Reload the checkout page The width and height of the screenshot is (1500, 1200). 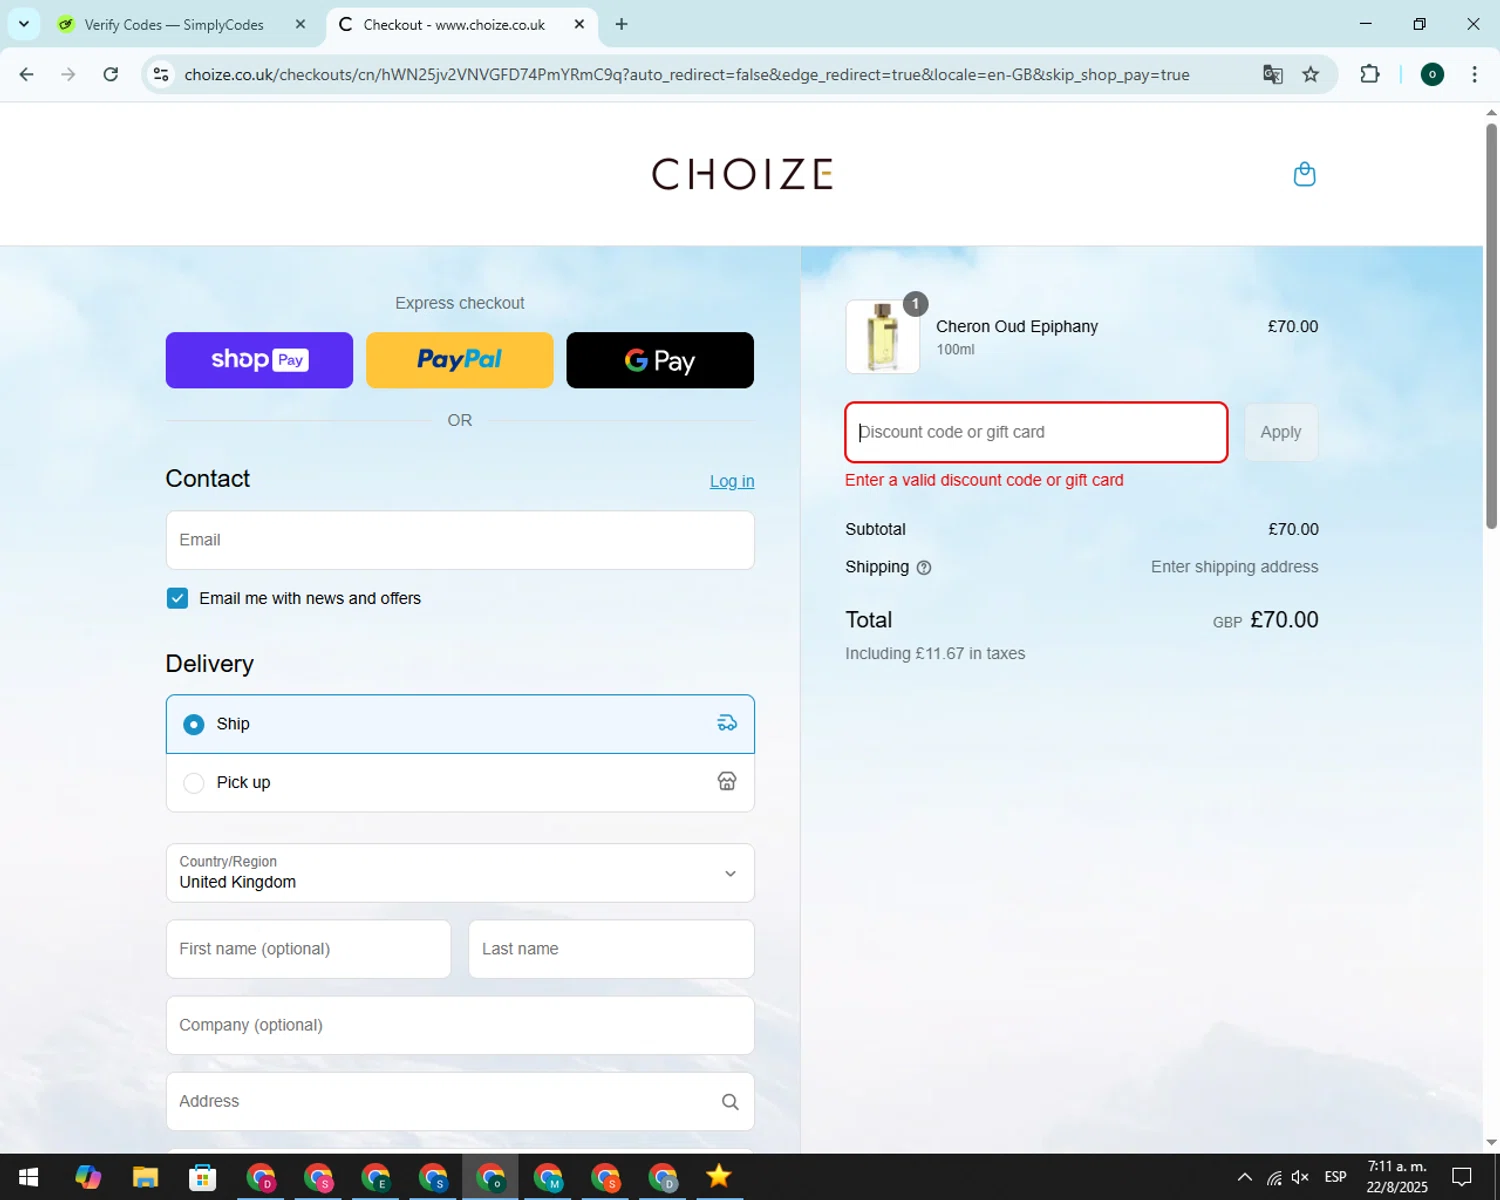tap(111, 74)
